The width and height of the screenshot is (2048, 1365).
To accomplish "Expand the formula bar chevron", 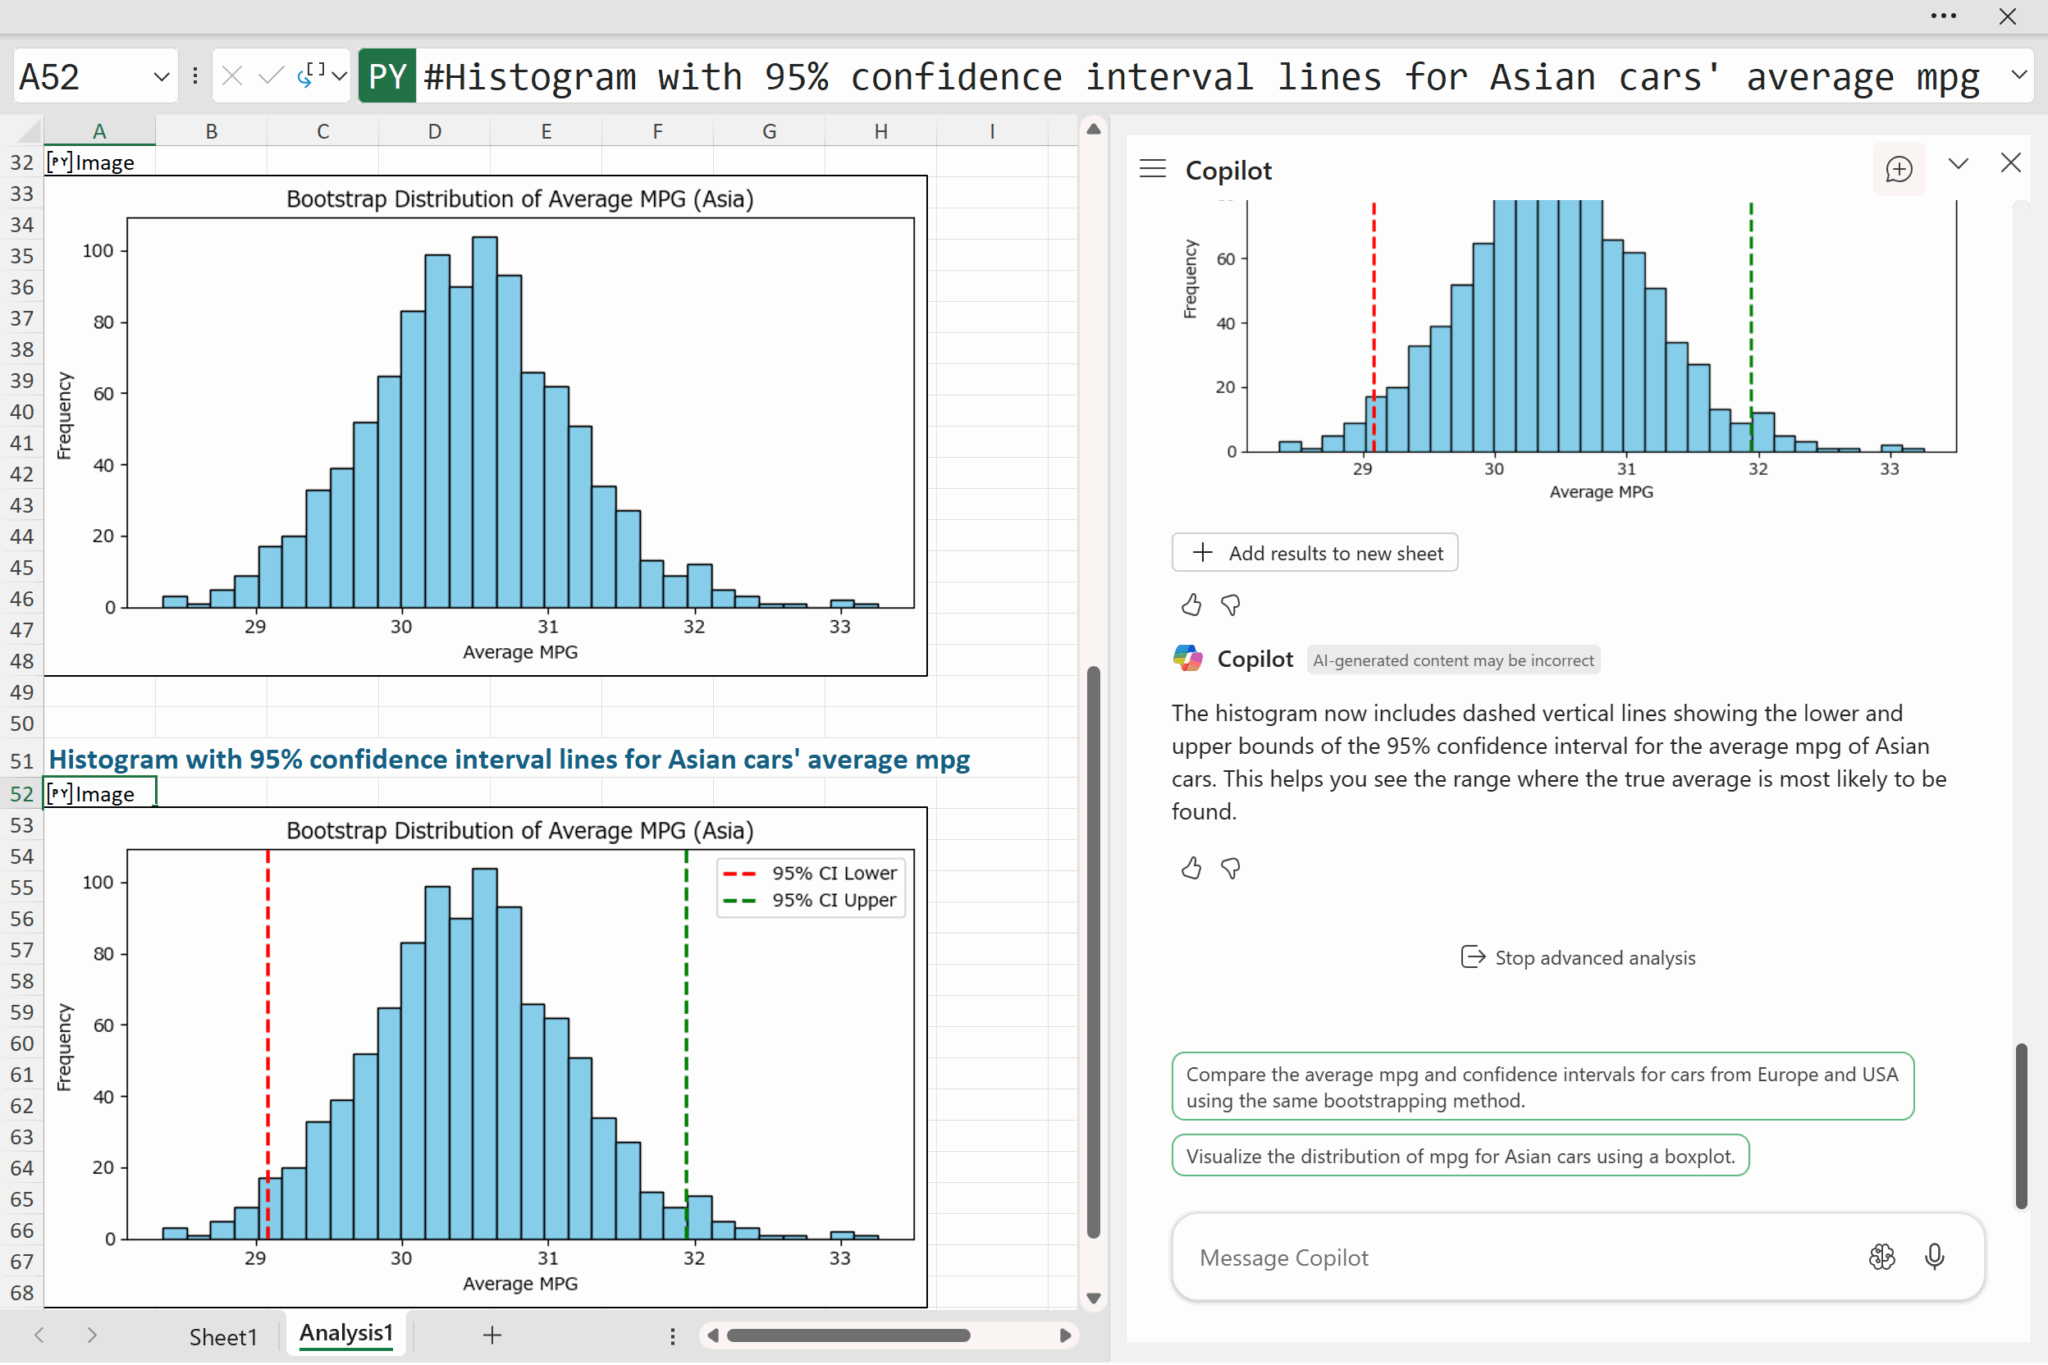I will (2018, 75).
